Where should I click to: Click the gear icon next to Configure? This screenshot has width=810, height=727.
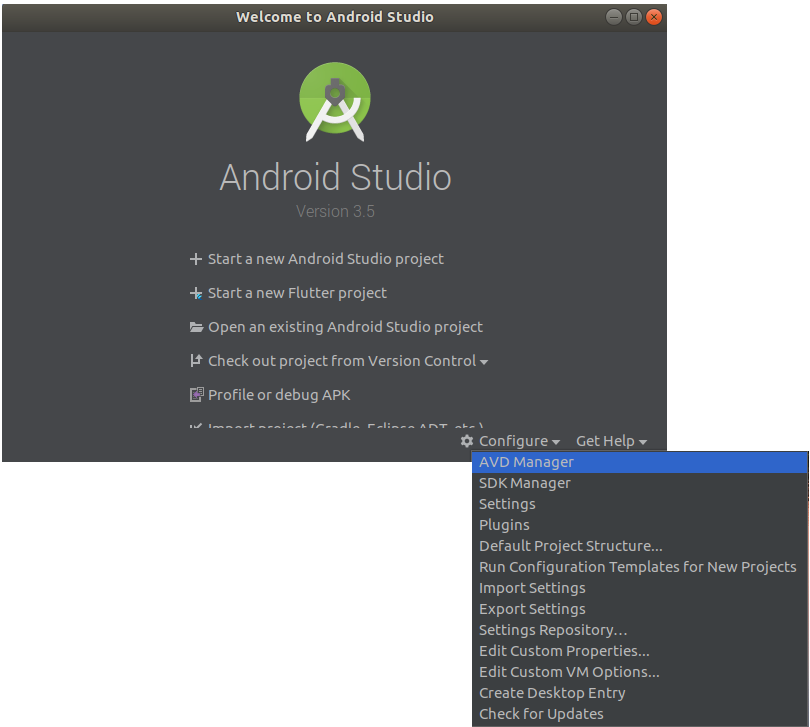466,440
